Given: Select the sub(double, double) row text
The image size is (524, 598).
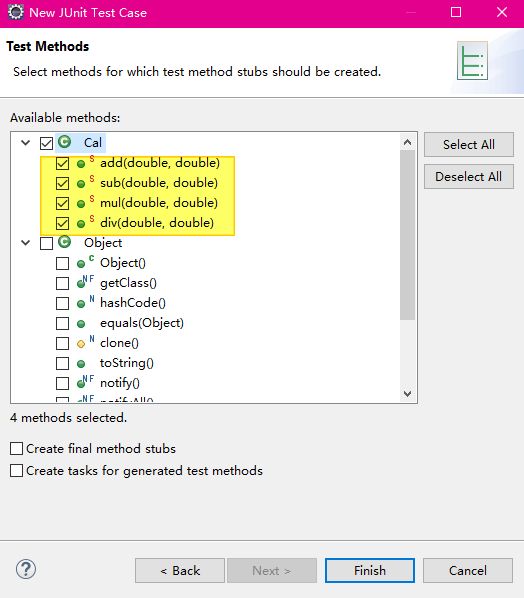Looking at the screenshot, I should [x=159, y=183].
